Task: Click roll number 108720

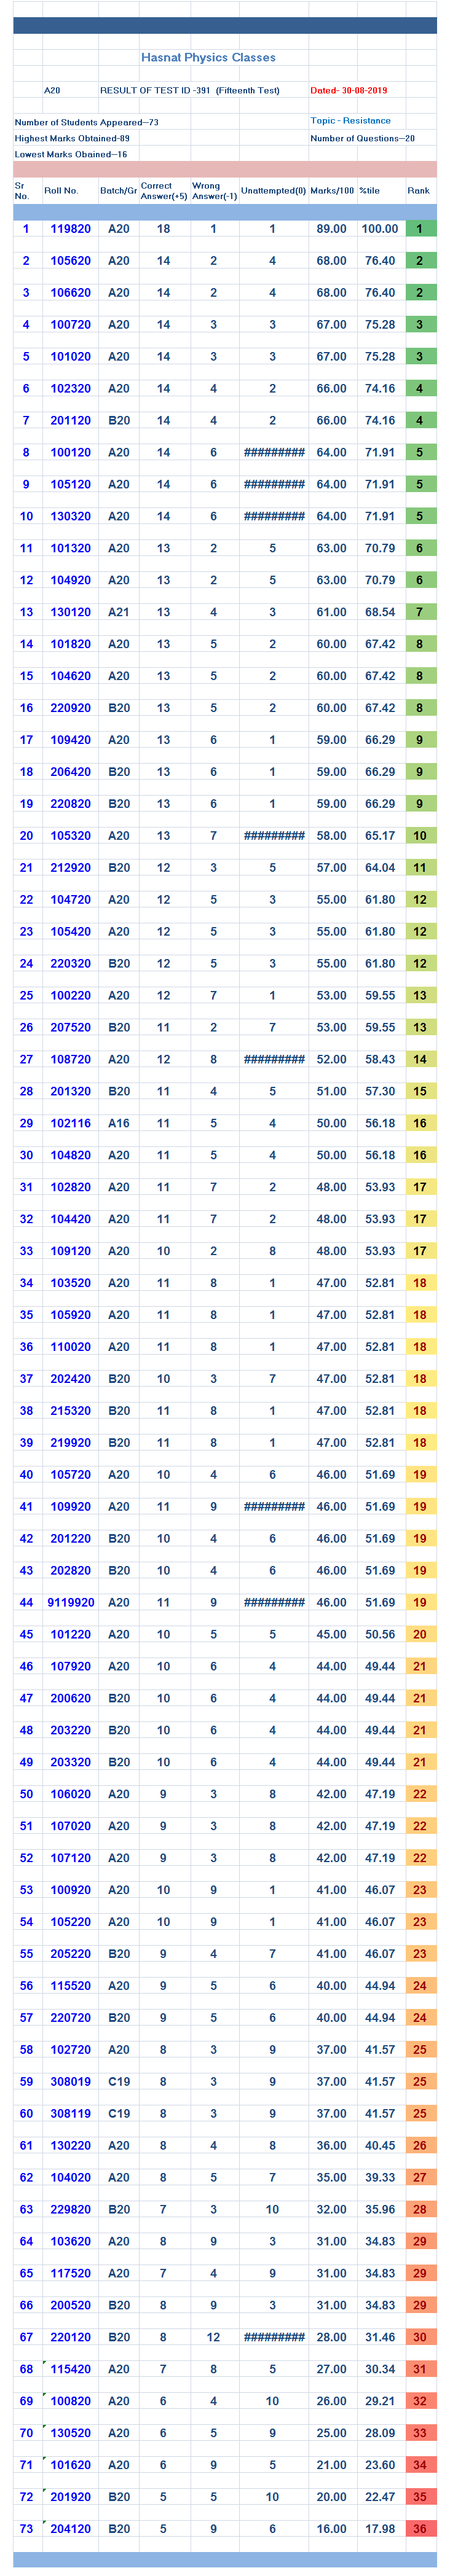Action: click(71, 1060)
